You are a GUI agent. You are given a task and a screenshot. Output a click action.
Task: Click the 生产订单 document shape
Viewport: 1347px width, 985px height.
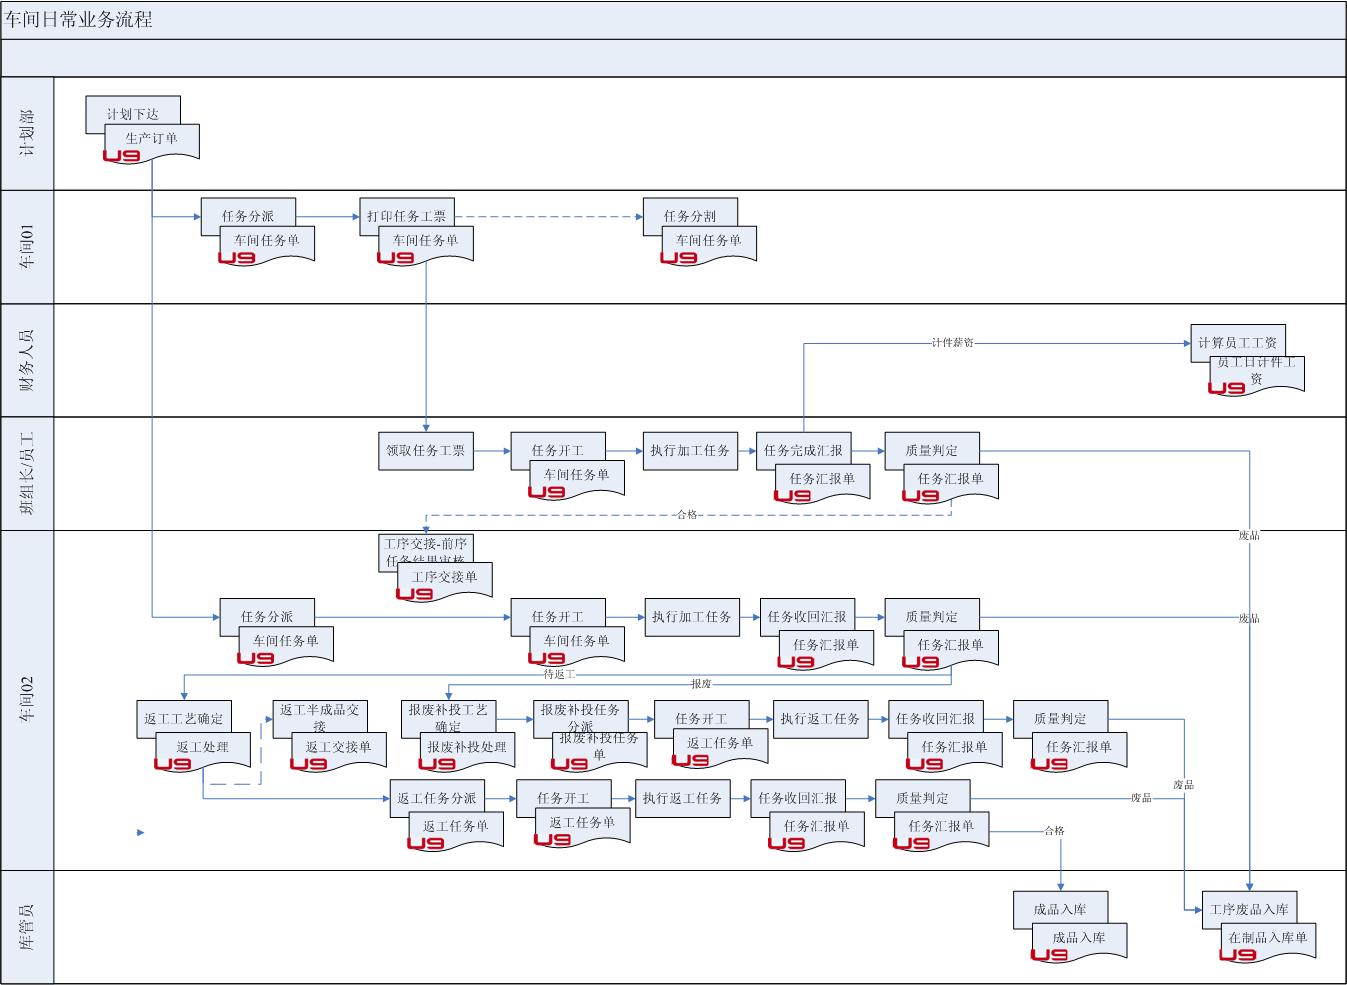click(152, 143)
